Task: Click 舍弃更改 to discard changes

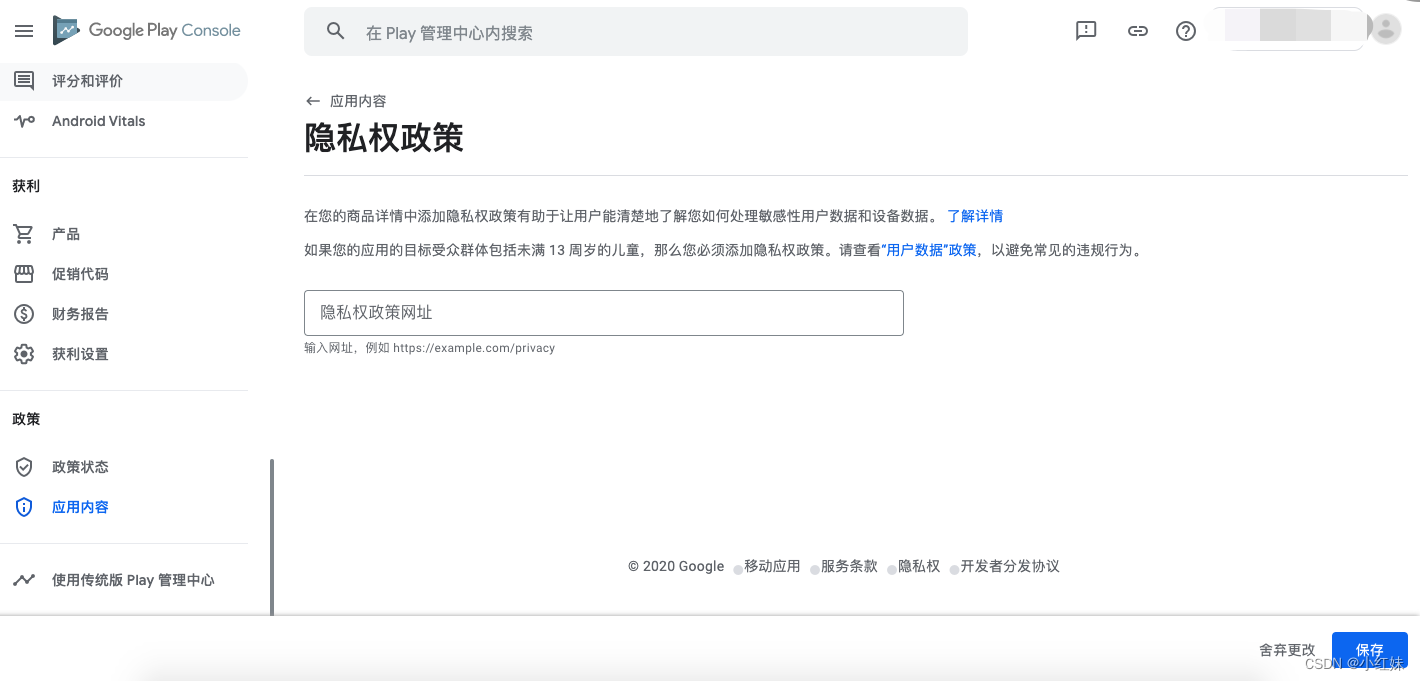Action: point(1286,649)
